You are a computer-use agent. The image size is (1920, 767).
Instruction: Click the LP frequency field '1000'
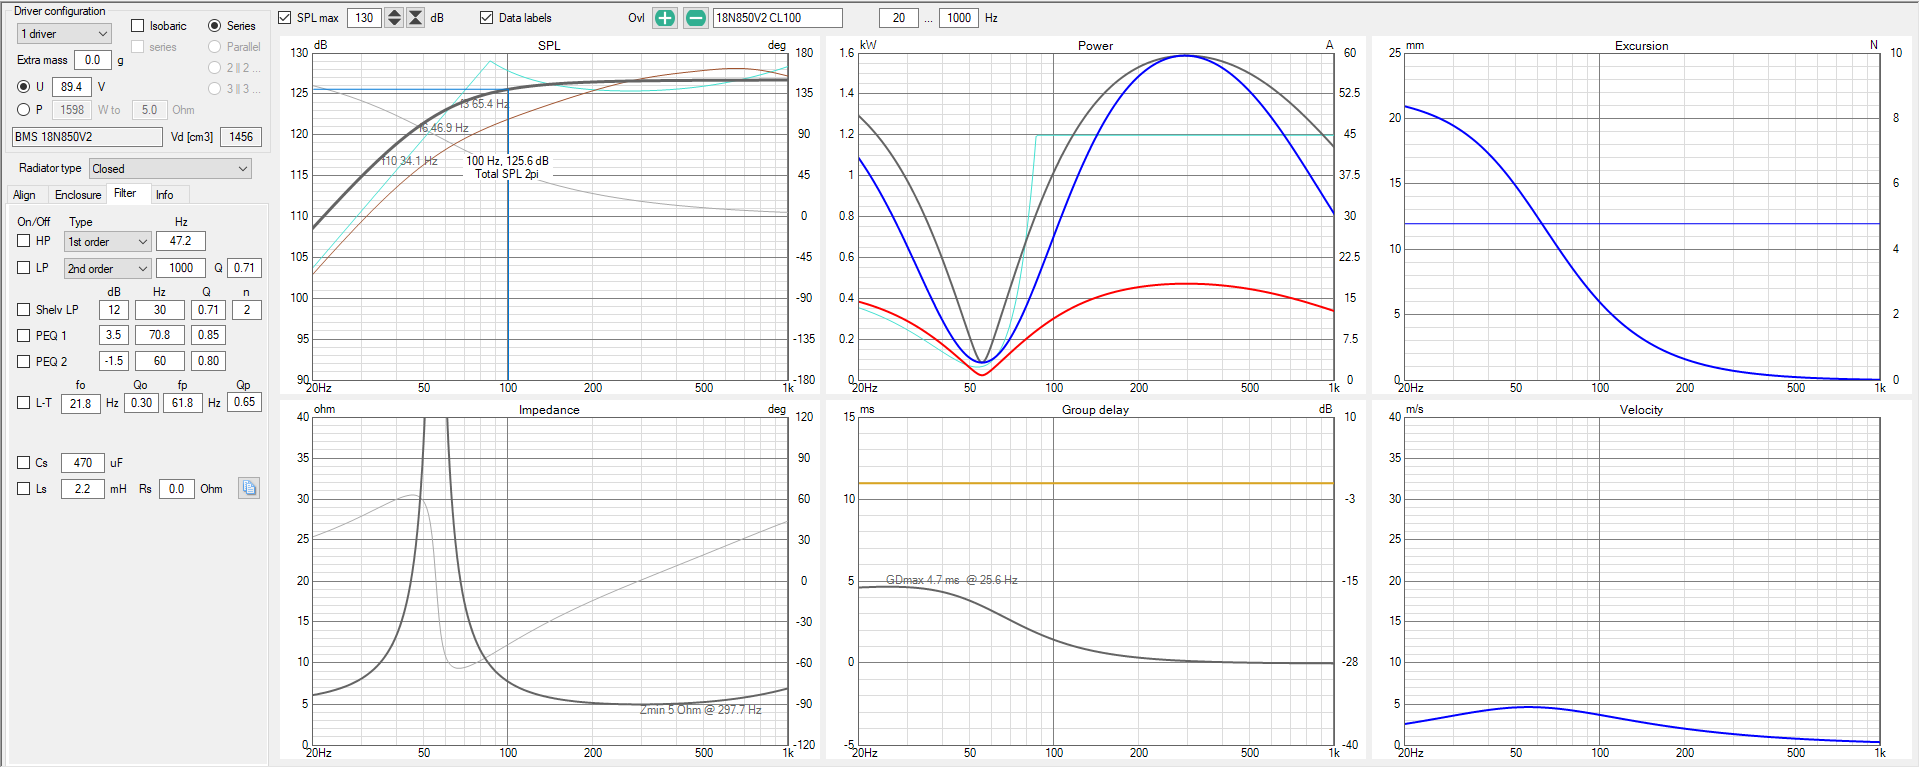[181, 268]
